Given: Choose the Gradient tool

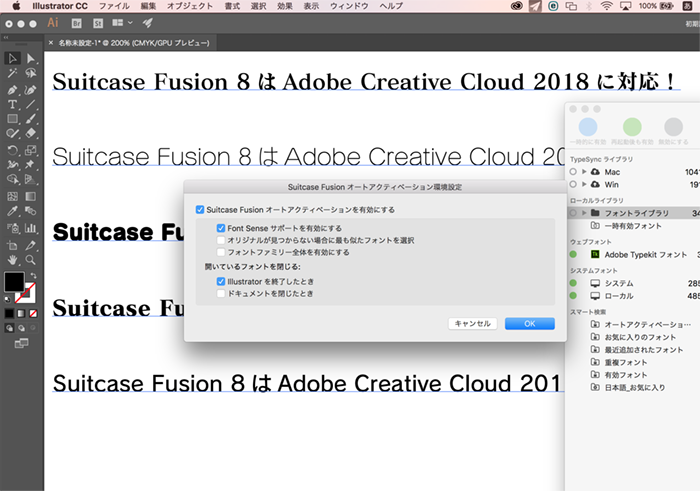Looking at the screenshot, I should [x=30, y=196].
